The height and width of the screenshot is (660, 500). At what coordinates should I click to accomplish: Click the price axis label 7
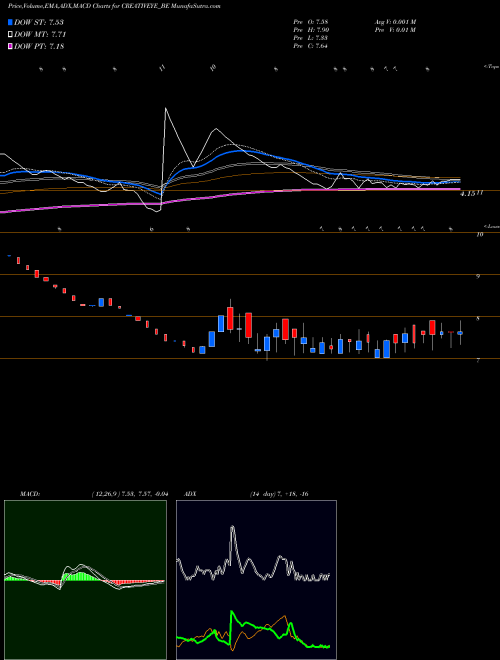[478, 361]
